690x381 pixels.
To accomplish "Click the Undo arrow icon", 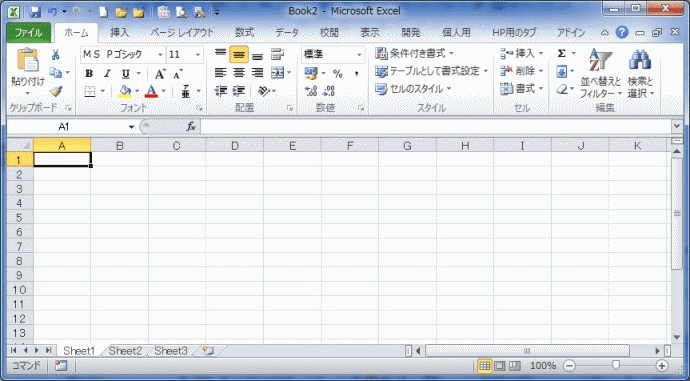I will [53, 12].
